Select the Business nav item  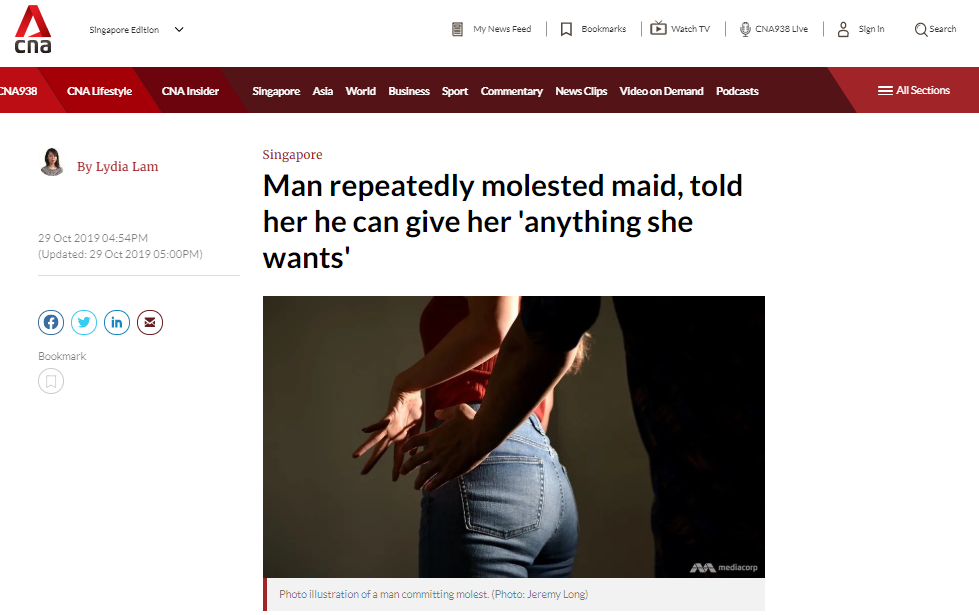tap(409, 91)
